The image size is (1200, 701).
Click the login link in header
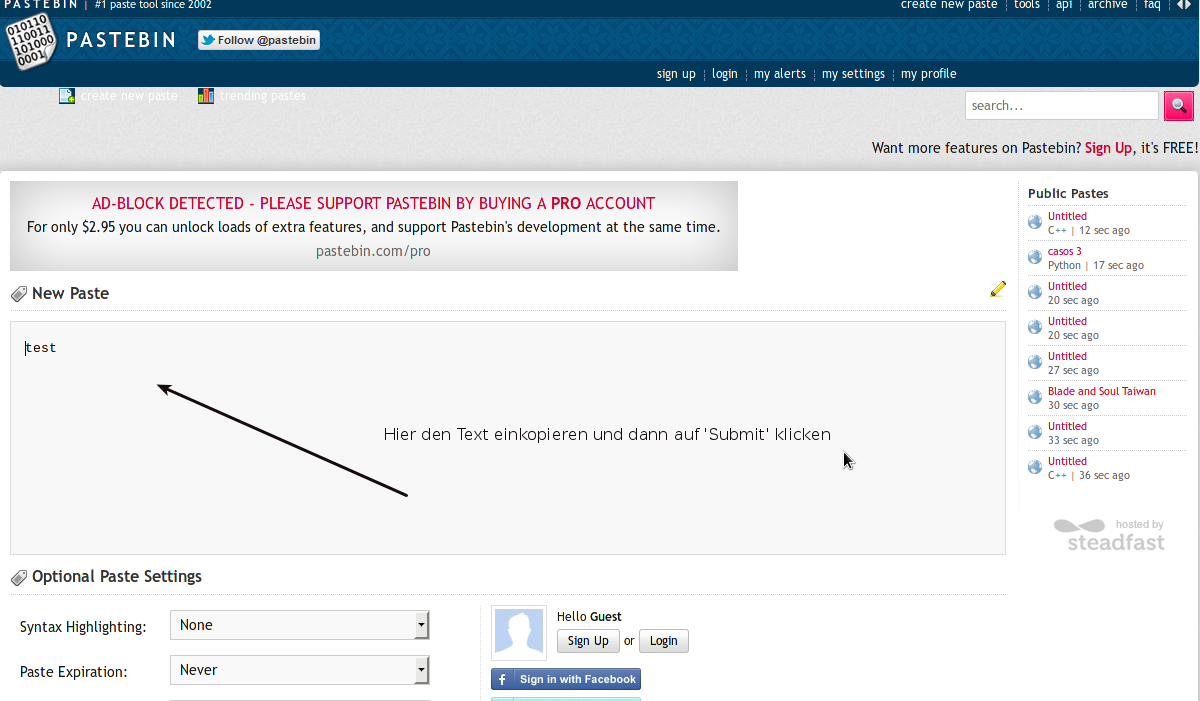click(x=725, y=74)
